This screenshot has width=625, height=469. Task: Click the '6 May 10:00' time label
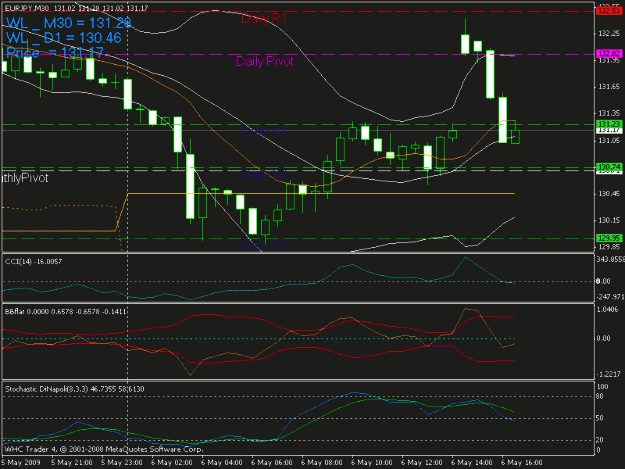371,463
